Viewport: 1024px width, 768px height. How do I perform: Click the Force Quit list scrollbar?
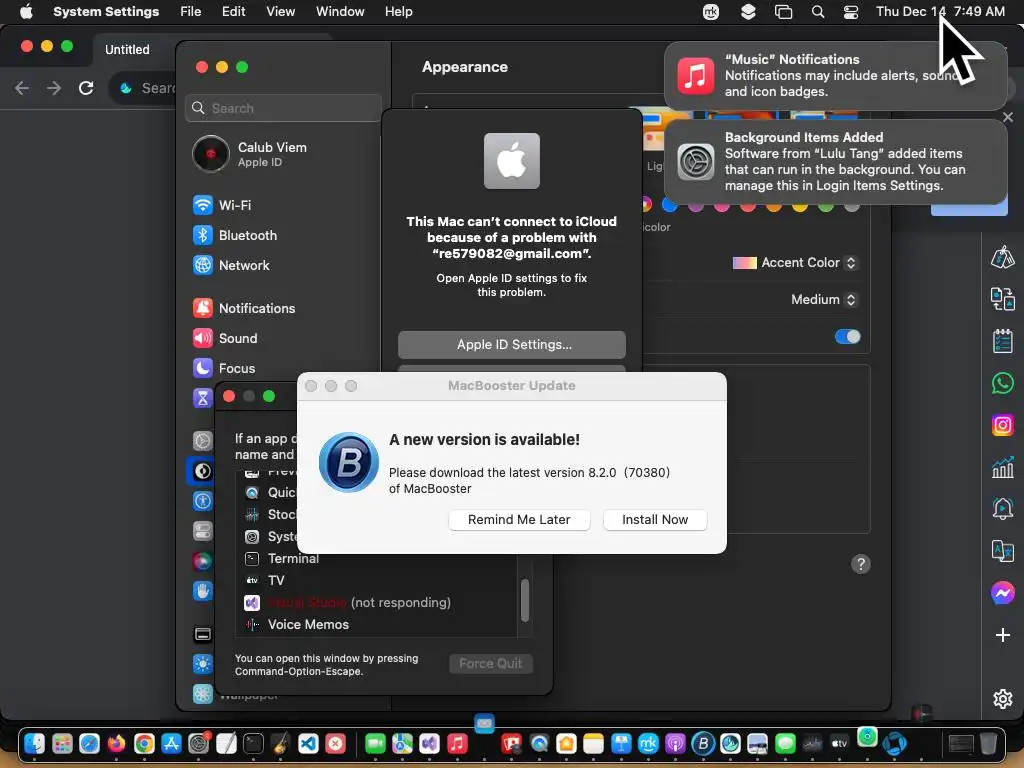coord(524,601)
